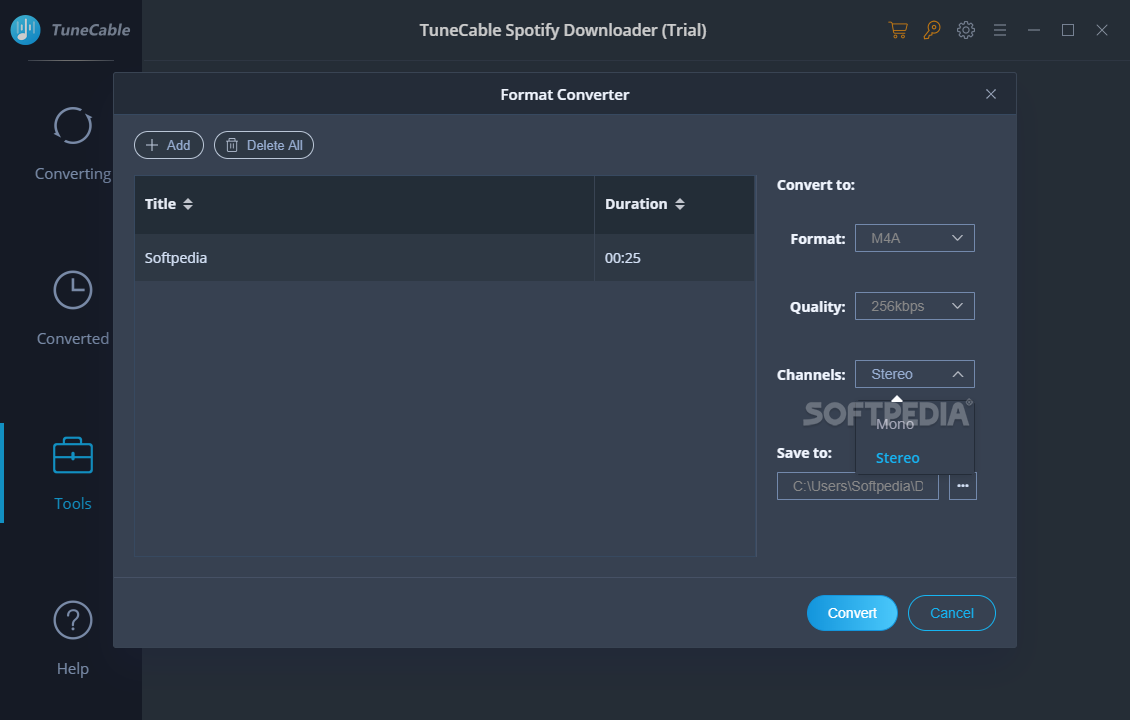Go to the Converting section
Screen dimensions: 1130x720
(x=73, y=144)
